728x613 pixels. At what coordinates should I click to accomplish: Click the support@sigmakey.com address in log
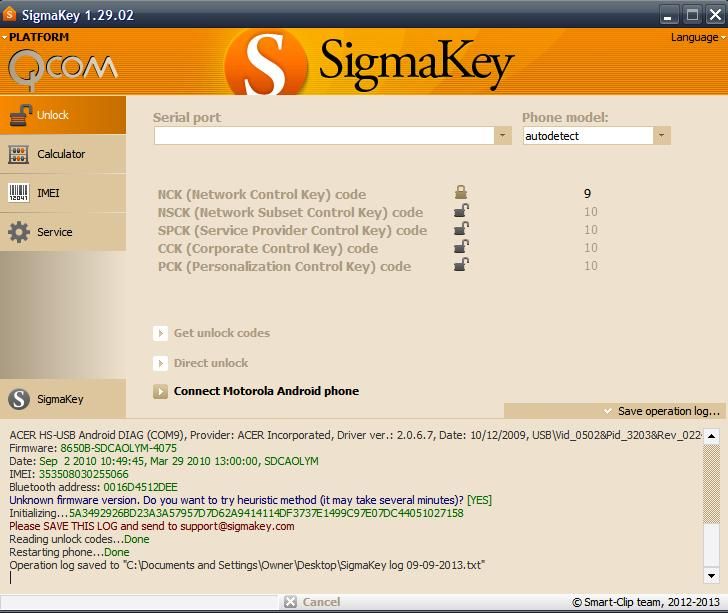(237, 526)
